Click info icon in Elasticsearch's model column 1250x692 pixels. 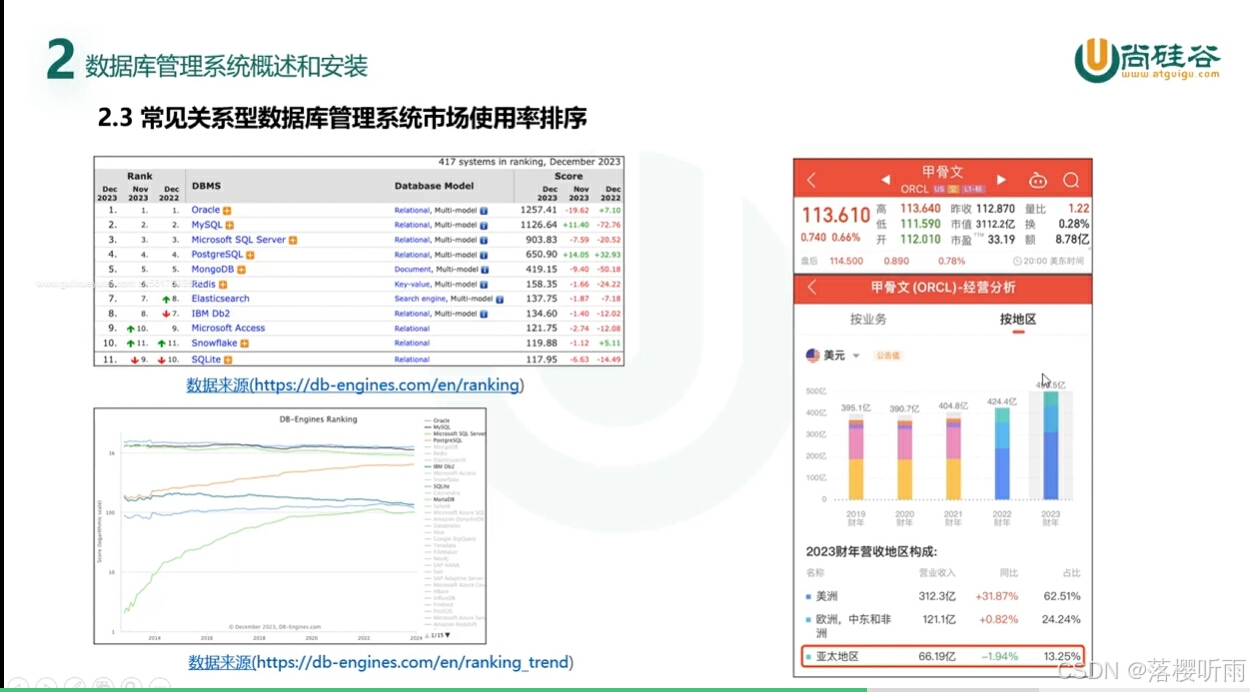[500, 299]
